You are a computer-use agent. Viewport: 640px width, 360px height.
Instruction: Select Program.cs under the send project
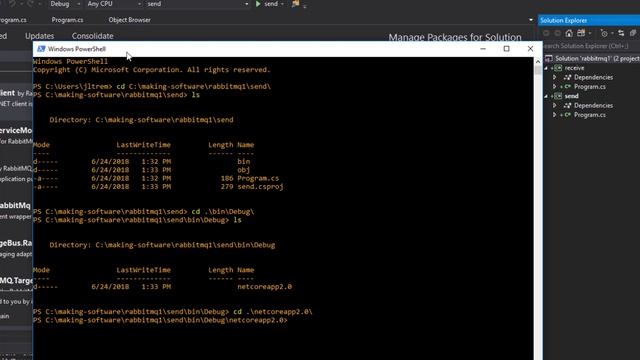pyautogui.click(x=589, y=115)
